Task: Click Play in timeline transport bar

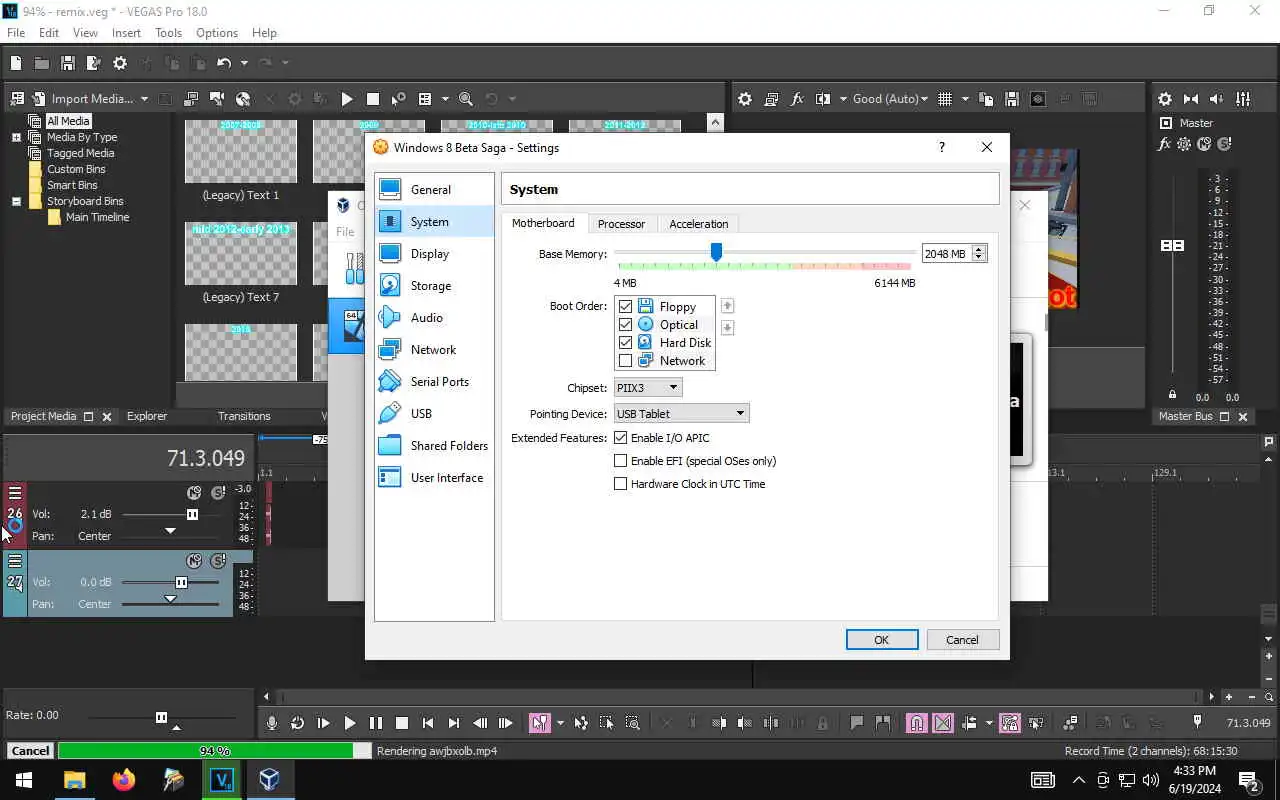Action: pyautogui.click(x=350, y=723)
